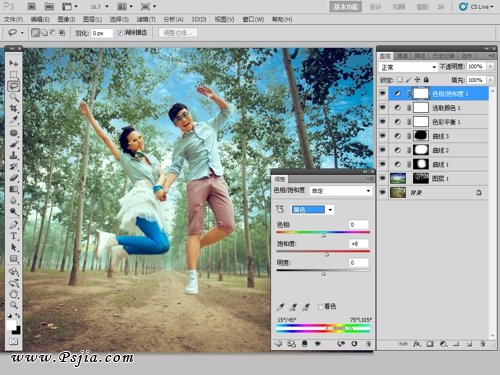Screen dimensions: 500x375
Task: Toggle the 着色 colorize checkbox
Action: coord(320,307)
